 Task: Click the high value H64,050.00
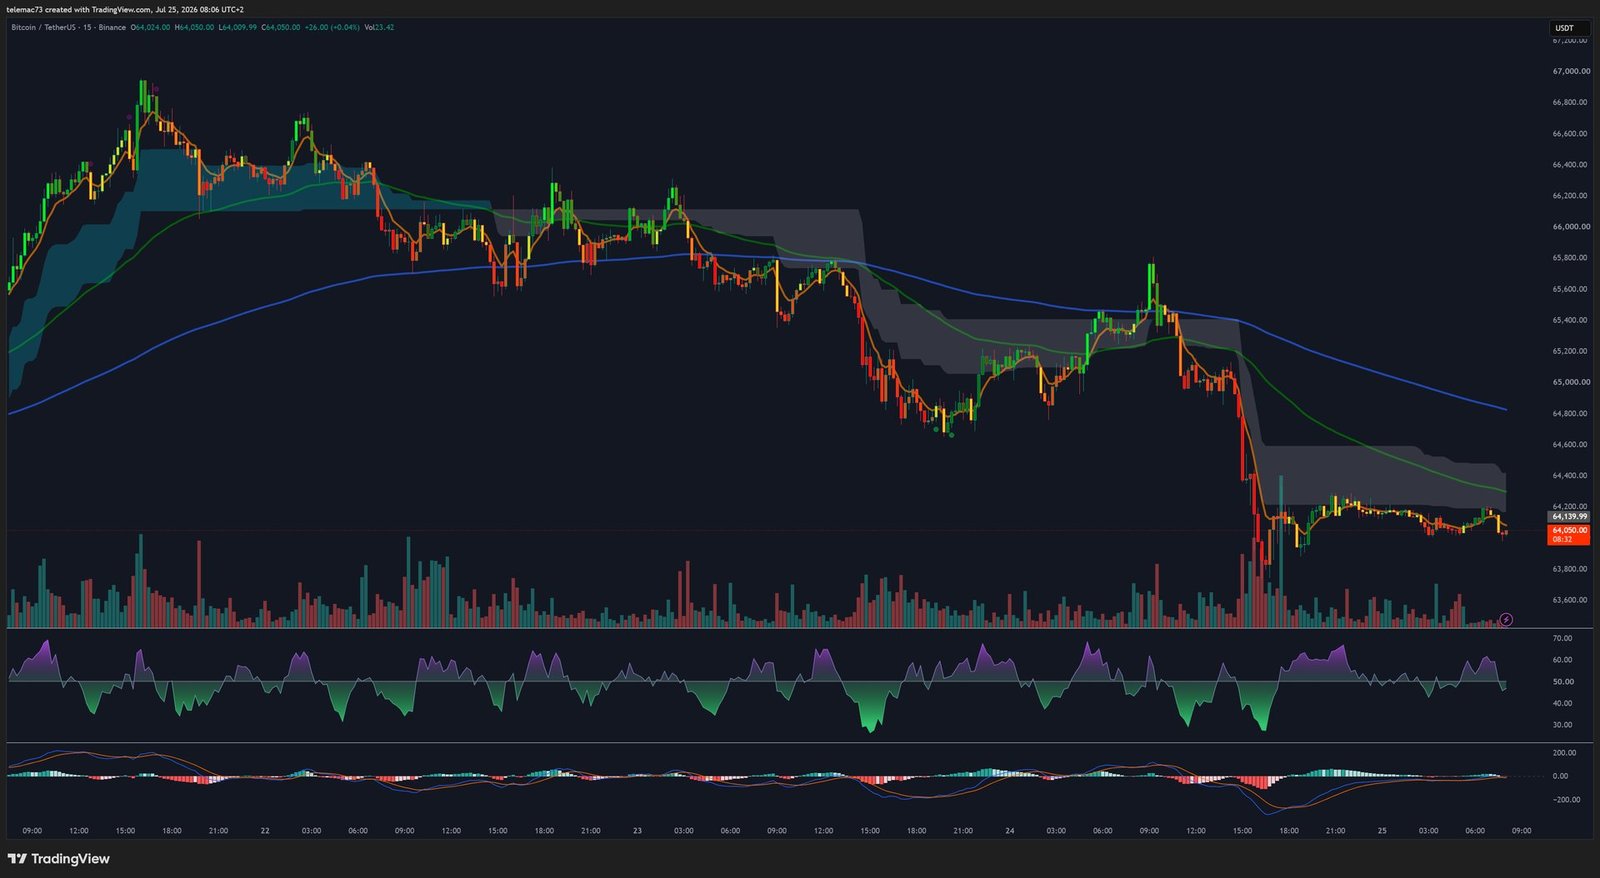(194, 27)
